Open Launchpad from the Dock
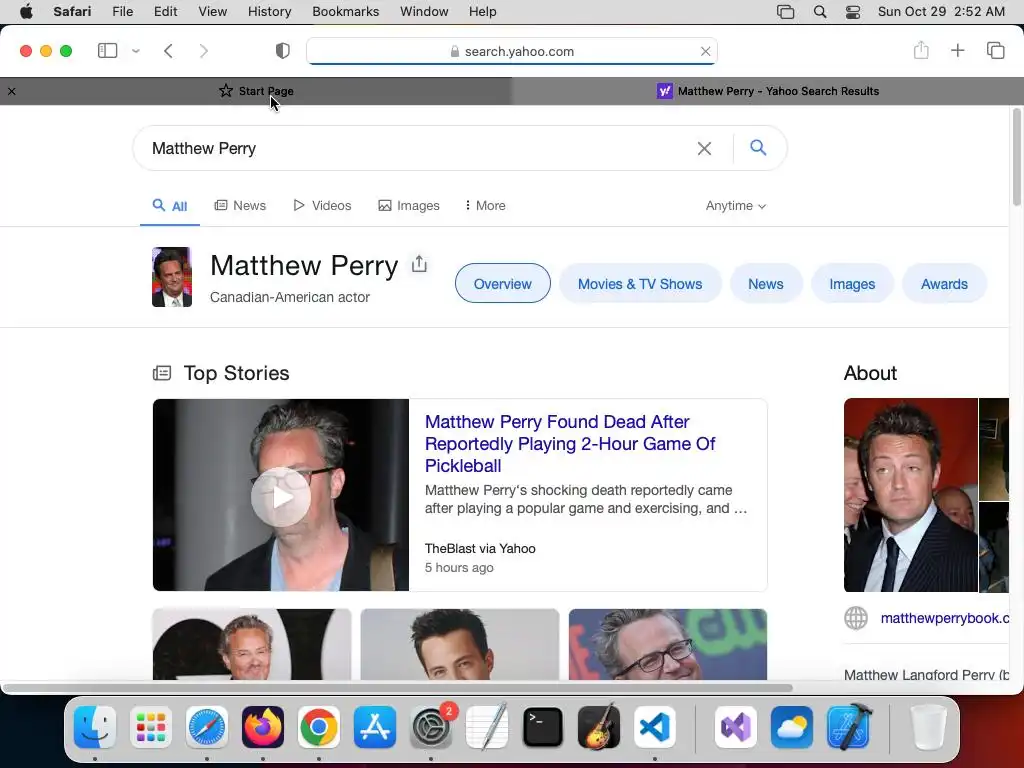 click(x=151, y=727)
